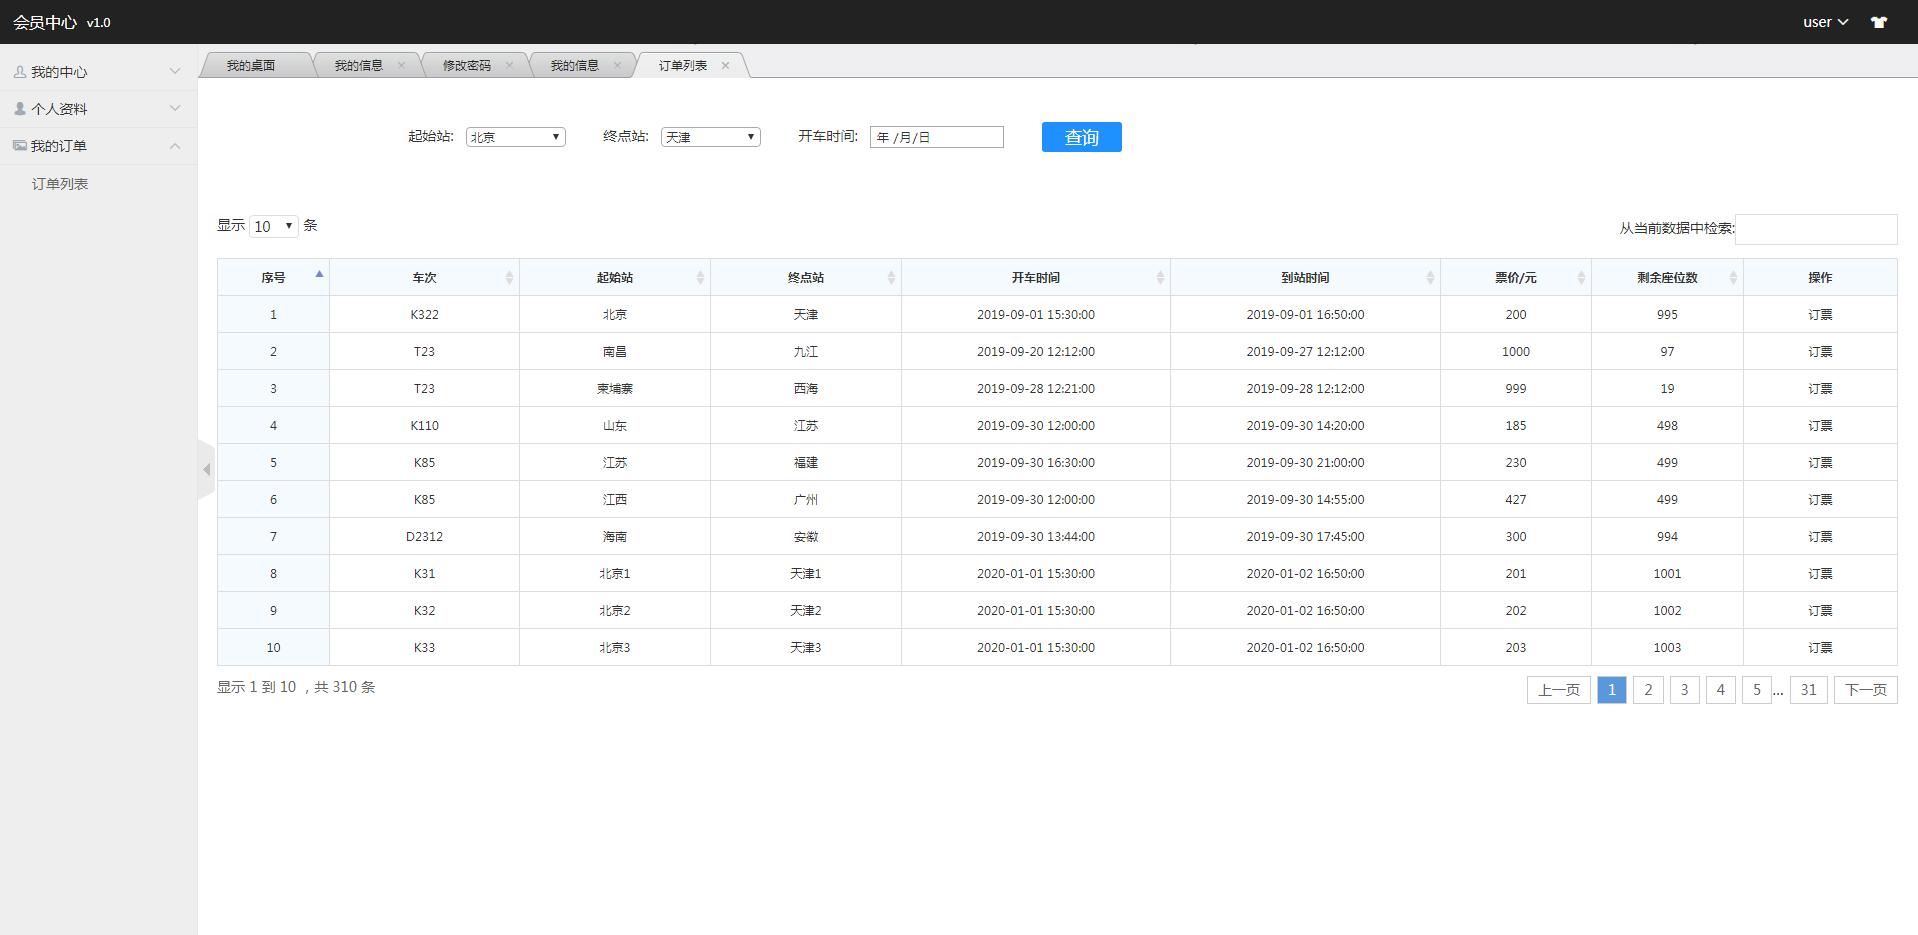This screenshot has width=1918, height=935.
Task: Click the 会员中心 title in the header
Action: click(45, 22)
